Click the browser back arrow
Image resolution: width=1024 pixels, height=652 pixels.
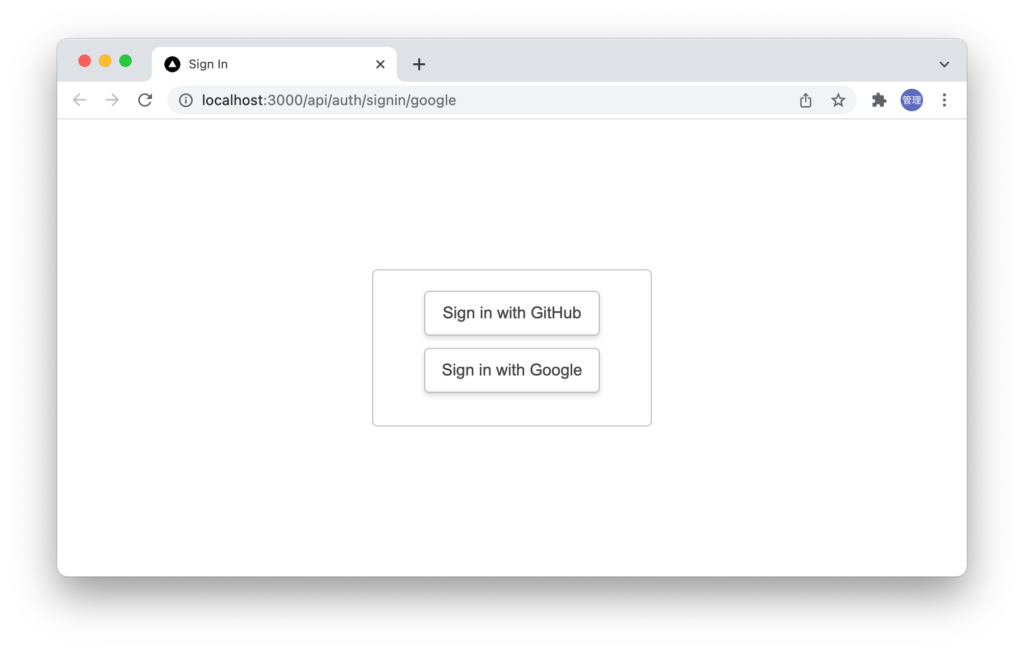point(80,100)
